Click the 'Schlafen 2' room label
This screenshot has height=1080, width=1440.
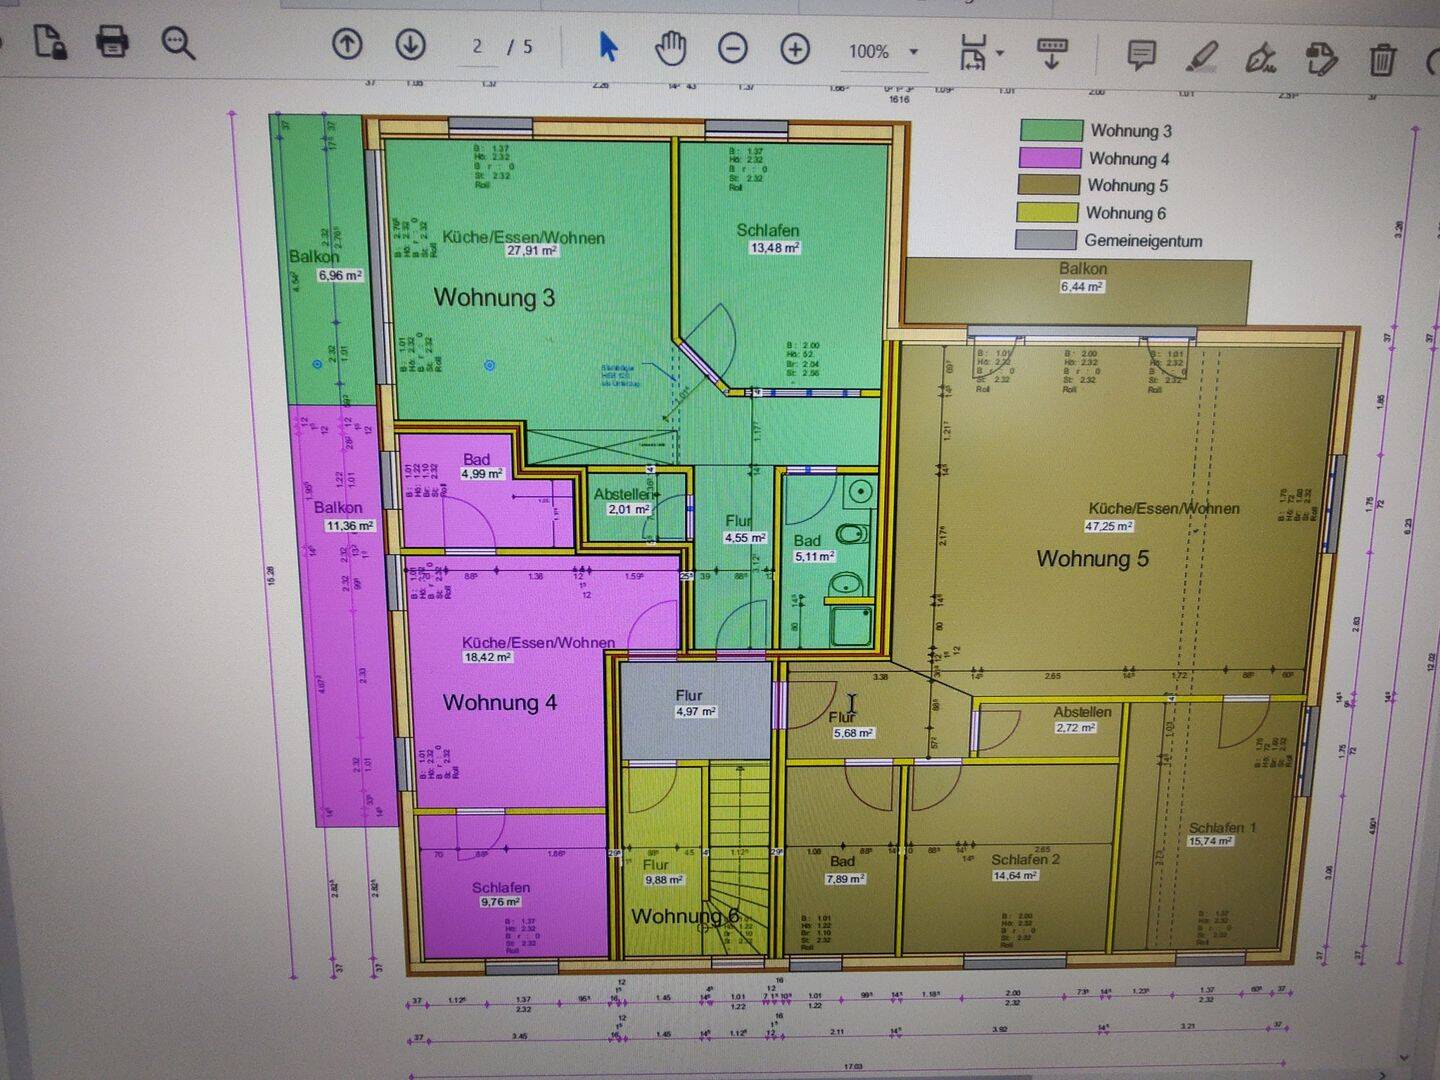[x=1026, y=859]
